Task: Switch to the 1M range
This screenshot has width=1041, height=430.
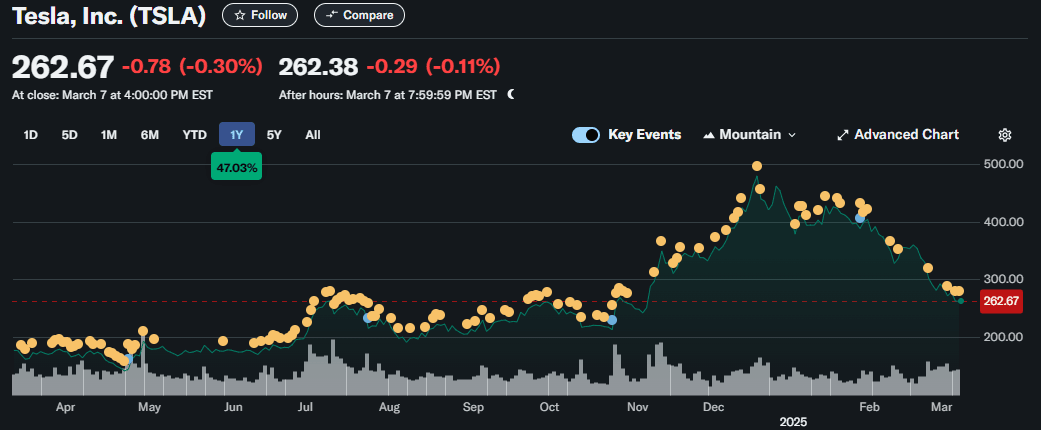Action: (109, 135)
